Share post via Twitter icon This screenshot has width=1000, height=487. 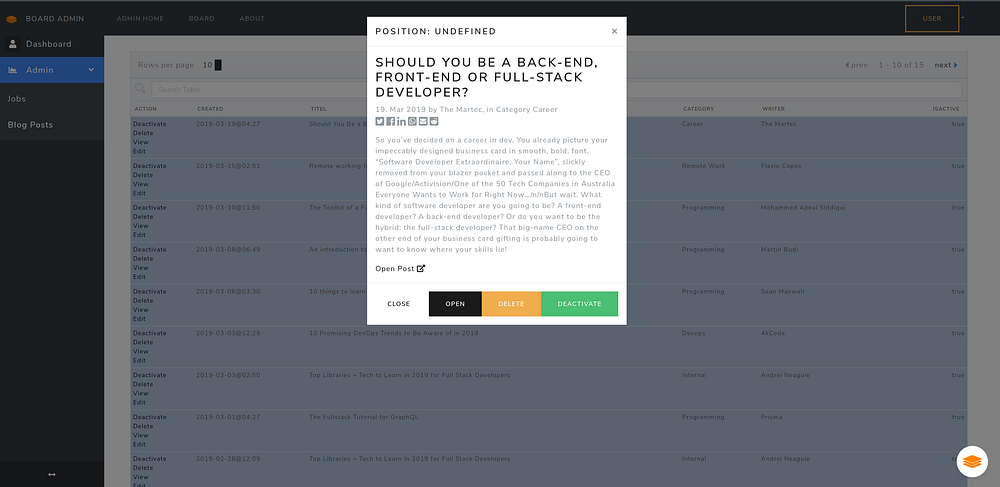[x=379, y=121]
